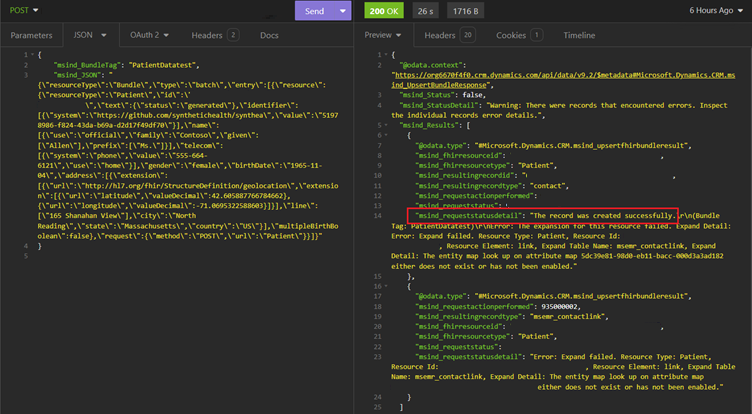Open the 6 Hours Ago history dropdown
The width and height of the screenshot is (752, 414).
point(716,10)
